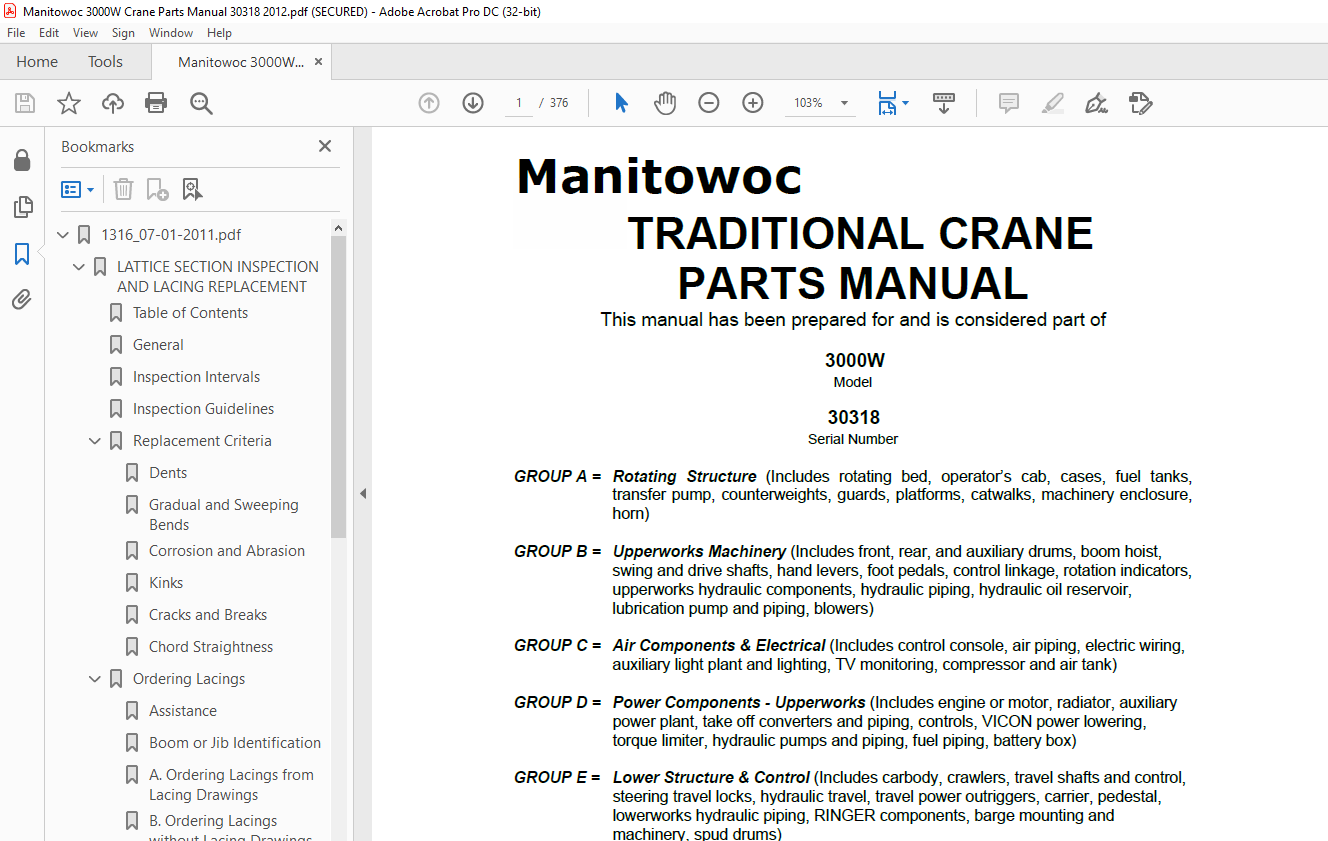Click the upload to cloud icon
1328x841 pixels.
(113, 103)
